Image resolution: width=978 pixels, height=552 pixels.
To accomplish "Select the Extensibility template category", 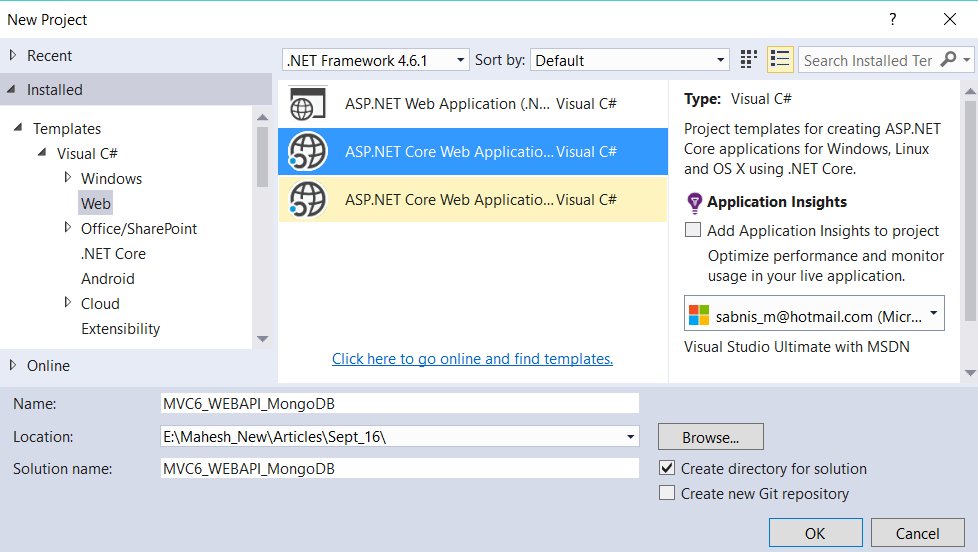I will click(x=120, y=329).
